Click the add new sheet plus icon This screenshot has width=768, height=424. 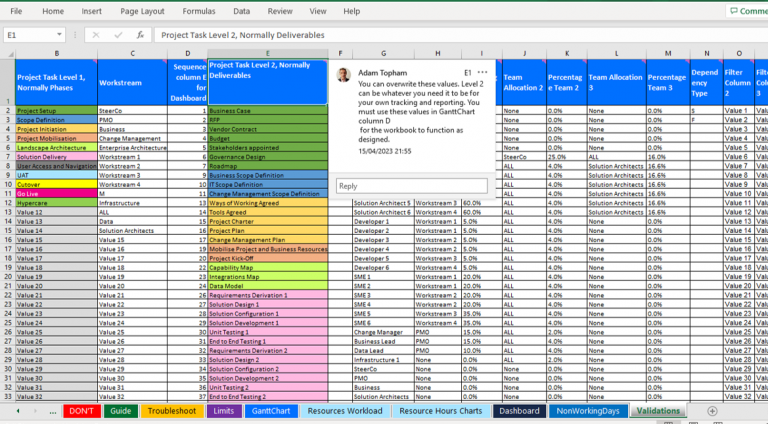712,411
